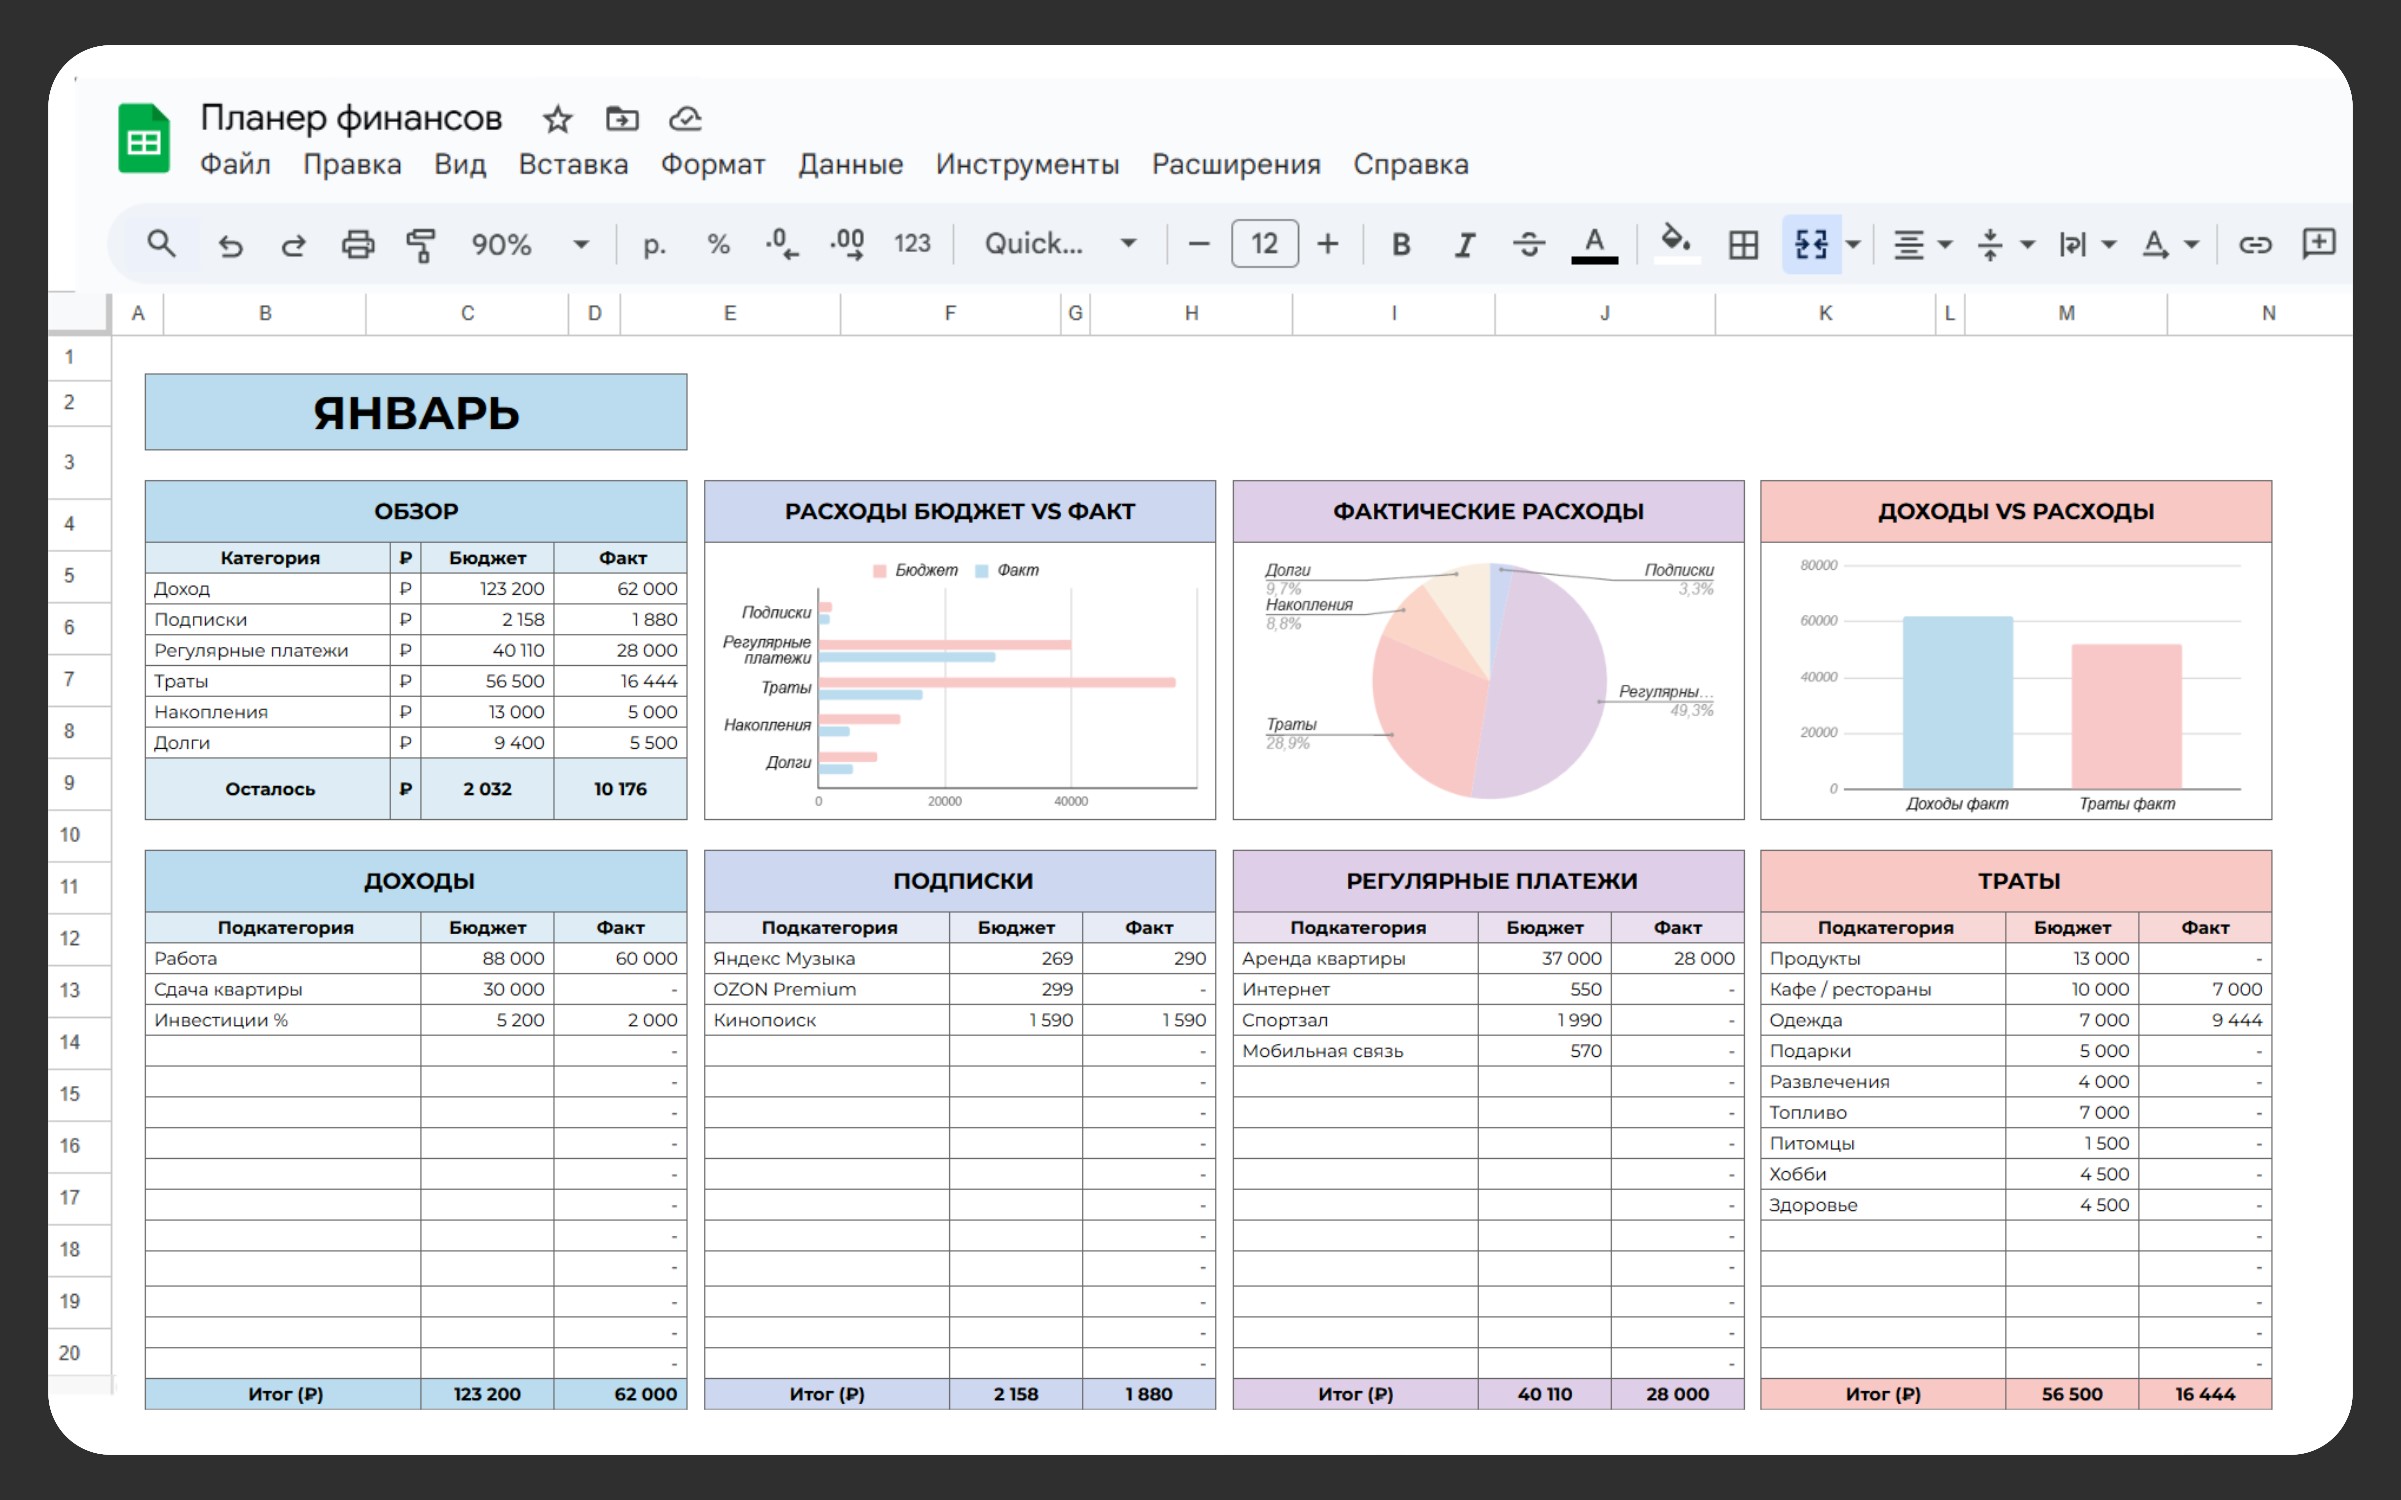Image resolution: width=2401 pixels, height=1500 pixels.
Task: Select the ЯНВАРЬ title cell
Action: [416, 412]
